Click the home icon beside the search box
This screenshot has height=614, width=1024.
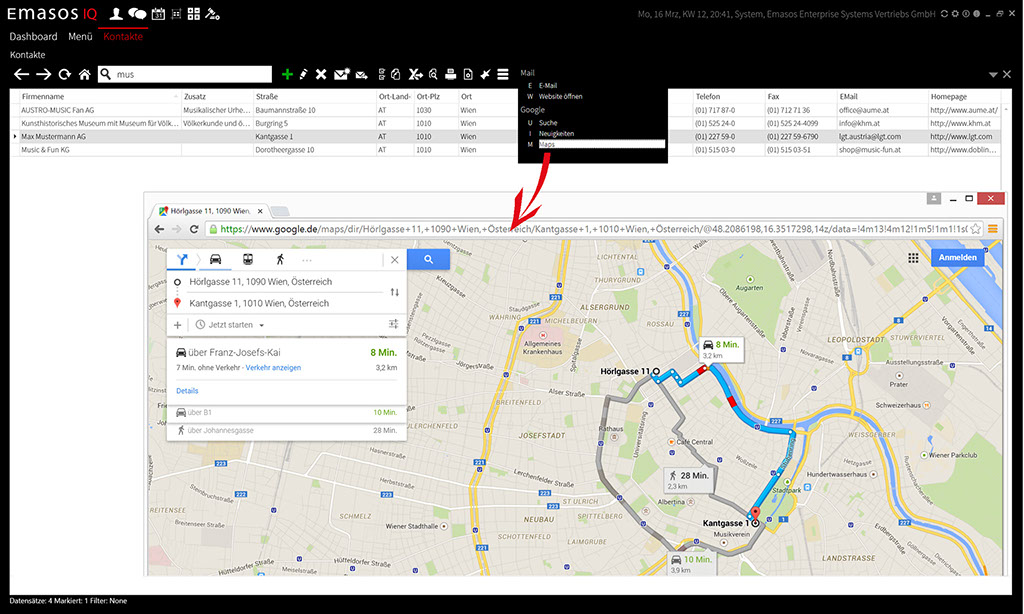pos(85,74)
